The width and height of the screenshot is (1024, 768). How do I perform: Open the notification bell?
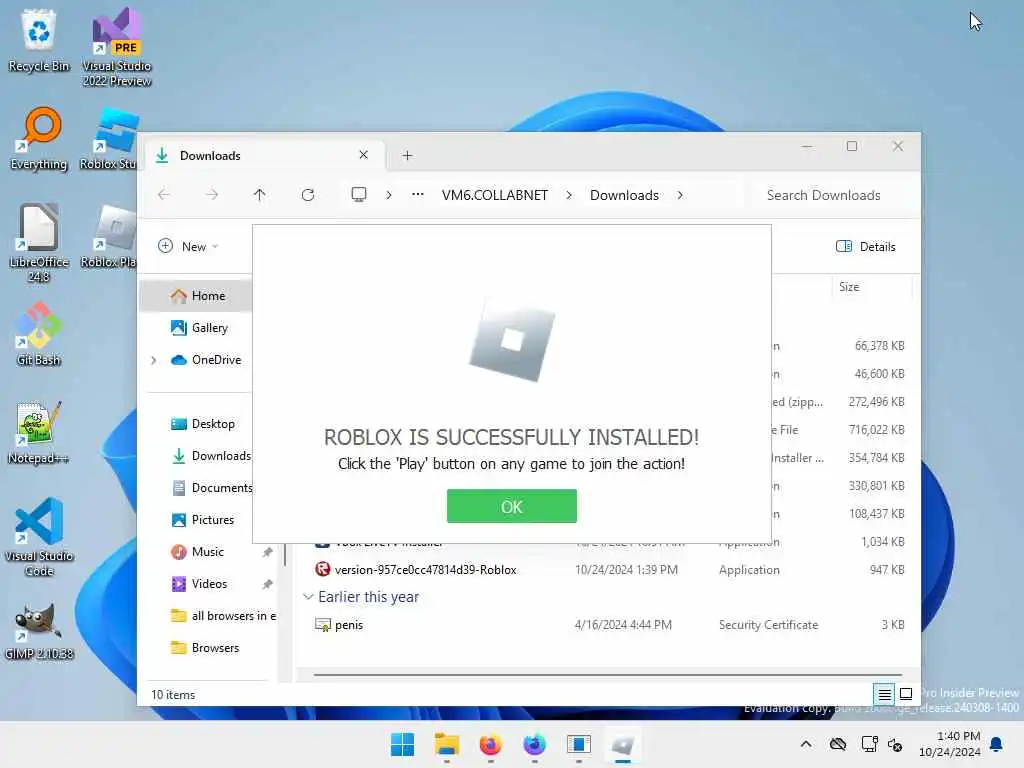pos(996,744)
